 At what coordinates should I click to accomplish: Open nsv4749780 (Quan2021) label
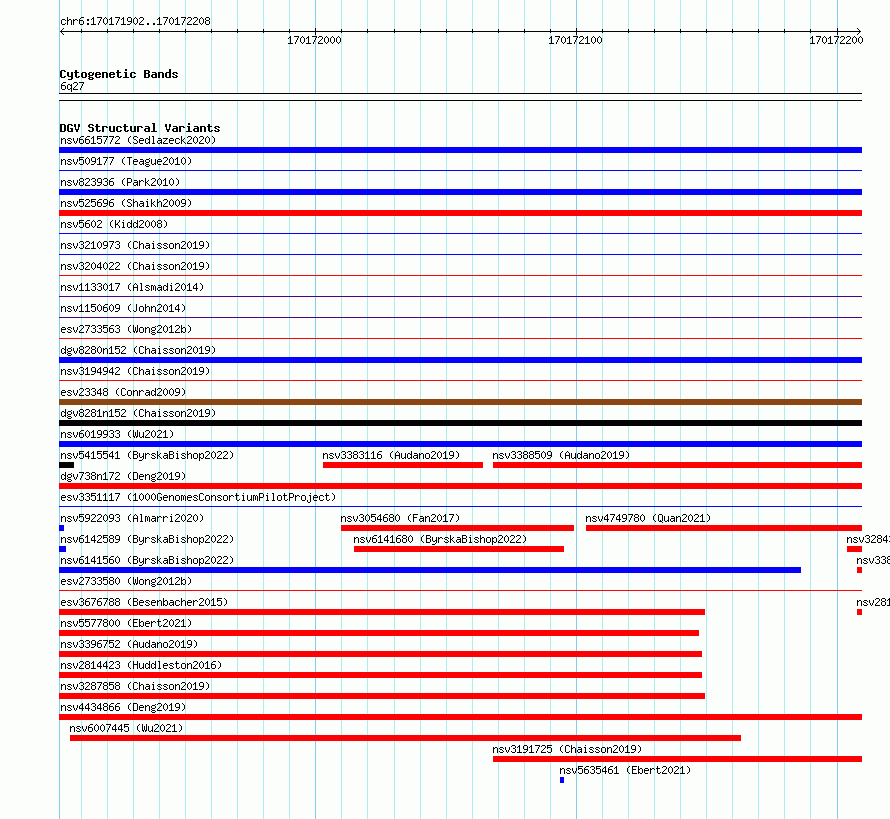[648, 518]
